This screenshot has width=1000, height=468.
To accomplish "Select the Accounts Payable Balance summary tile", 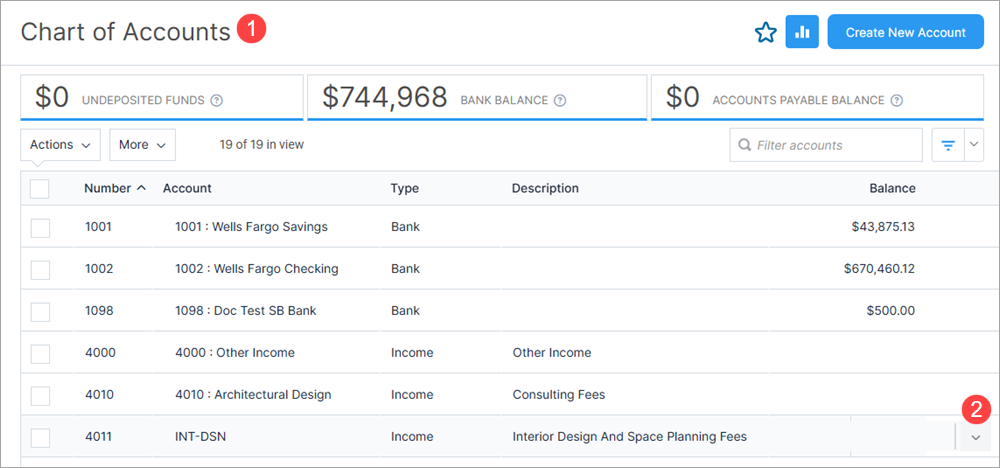I will [x=817, y=98].
